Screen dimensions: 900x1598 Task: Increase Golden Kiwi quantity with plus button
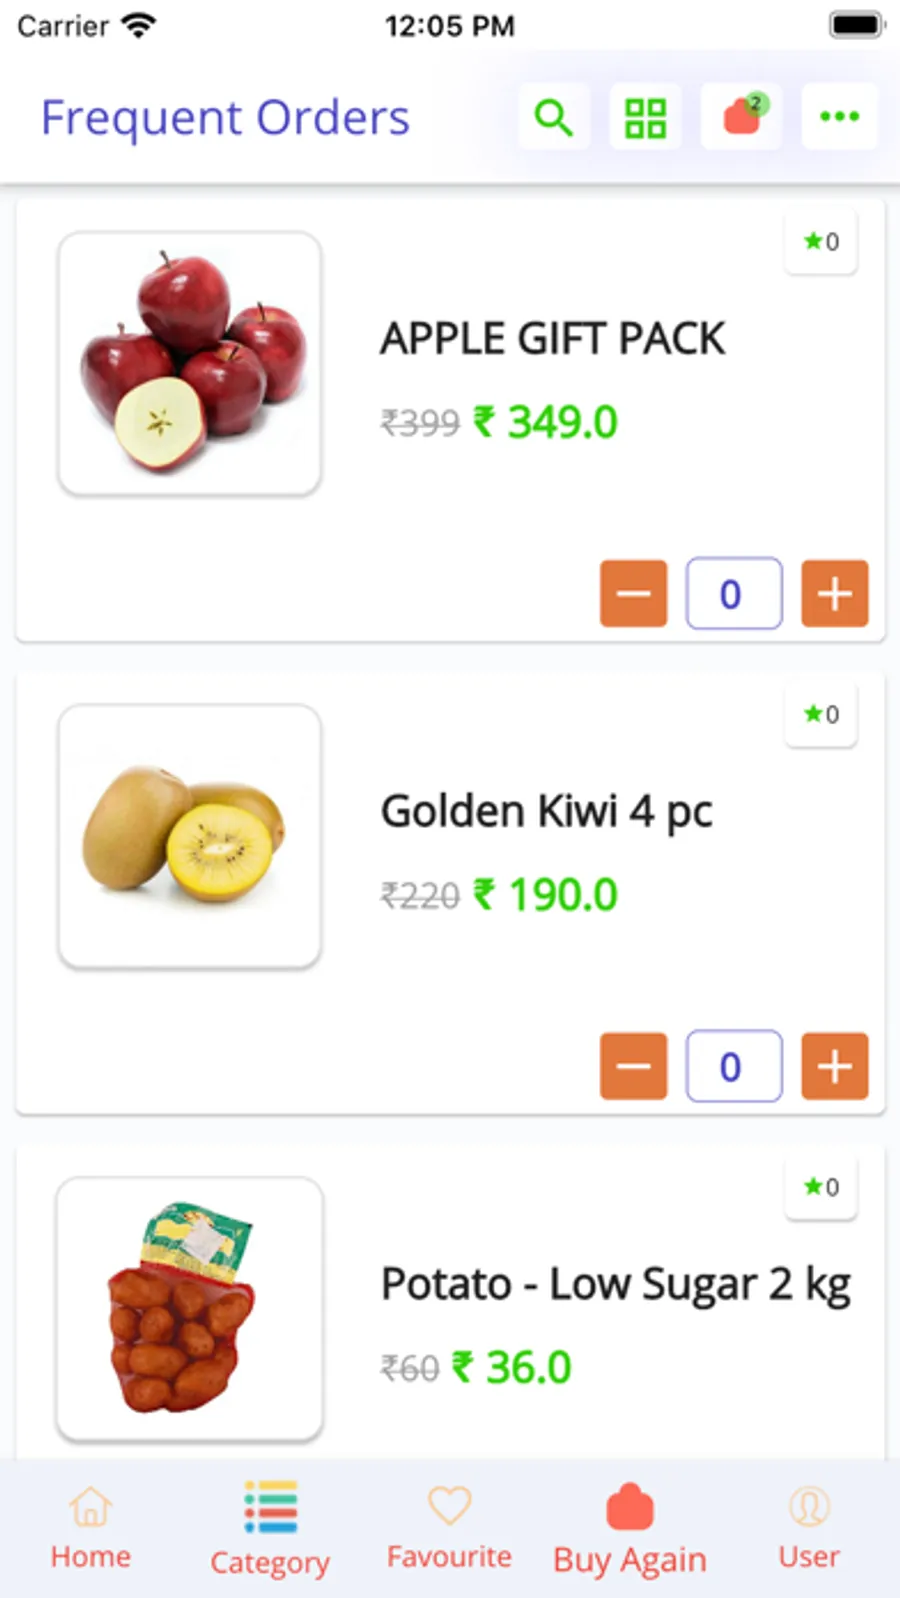point(835,1067)
